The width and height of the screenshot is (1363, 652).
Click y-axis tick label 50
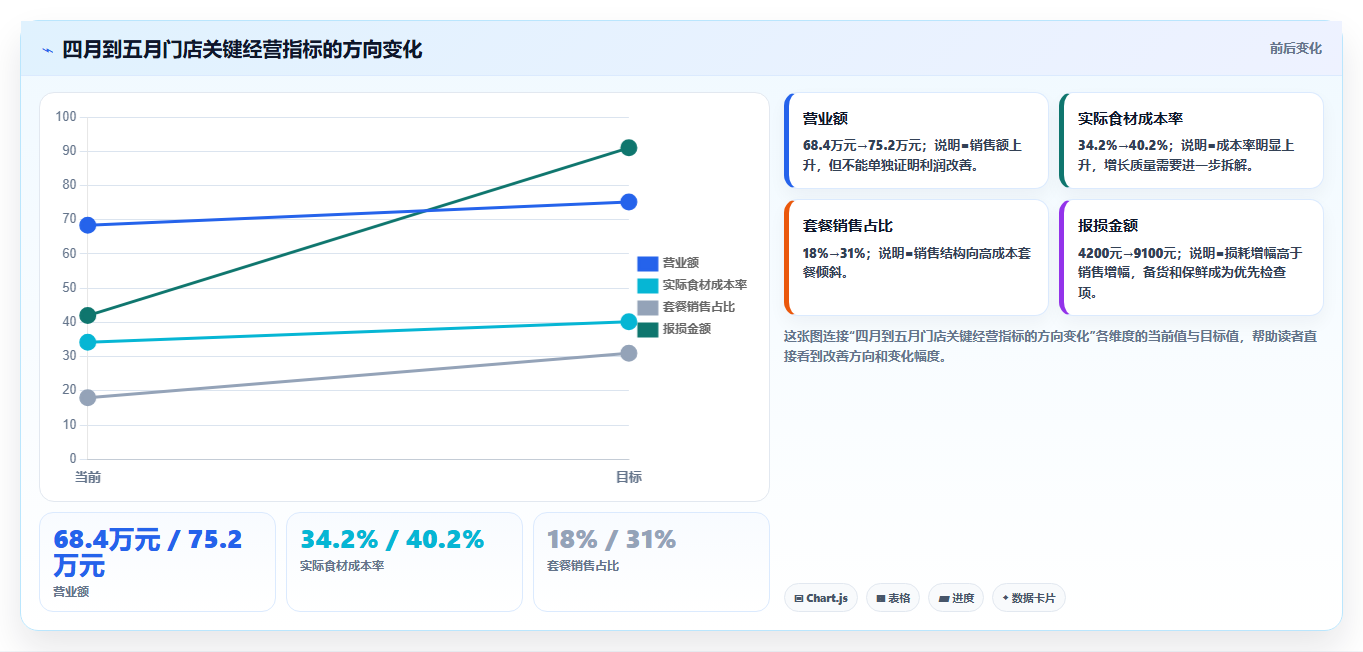tap(69, 288)
